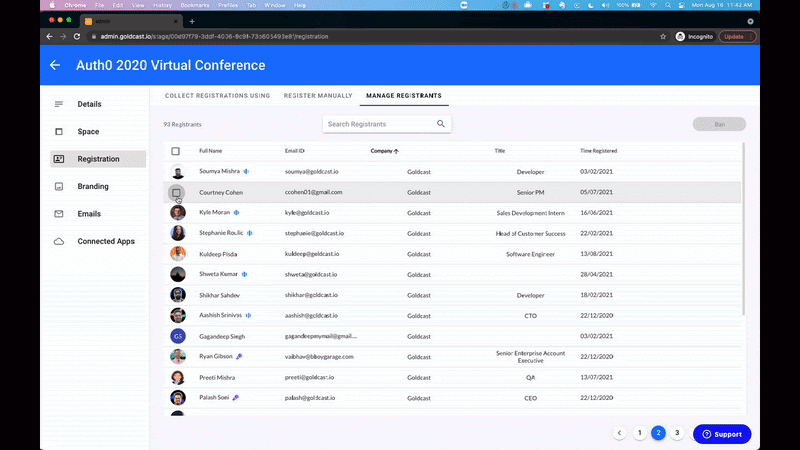Go to page 1 of registrants
800x450 pixels.
coord(639,433)
